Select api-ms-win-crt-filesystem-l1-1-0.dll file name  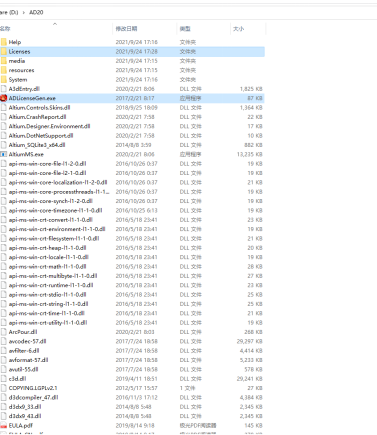(54, 238)
